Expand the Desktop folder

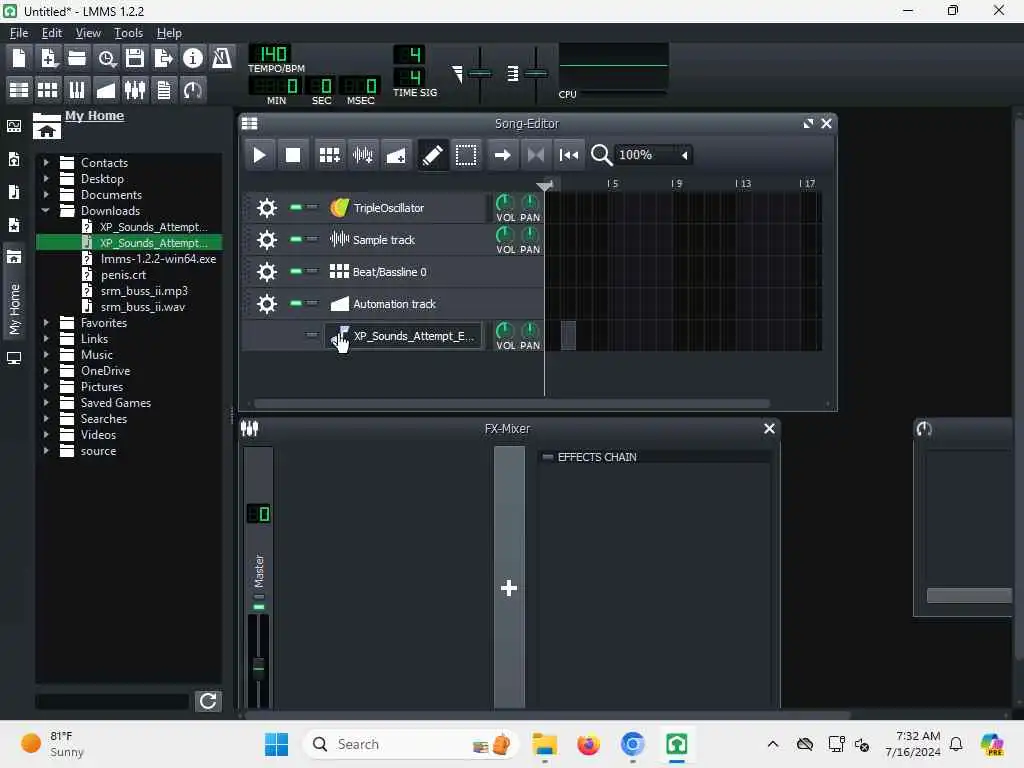[46, 178]
